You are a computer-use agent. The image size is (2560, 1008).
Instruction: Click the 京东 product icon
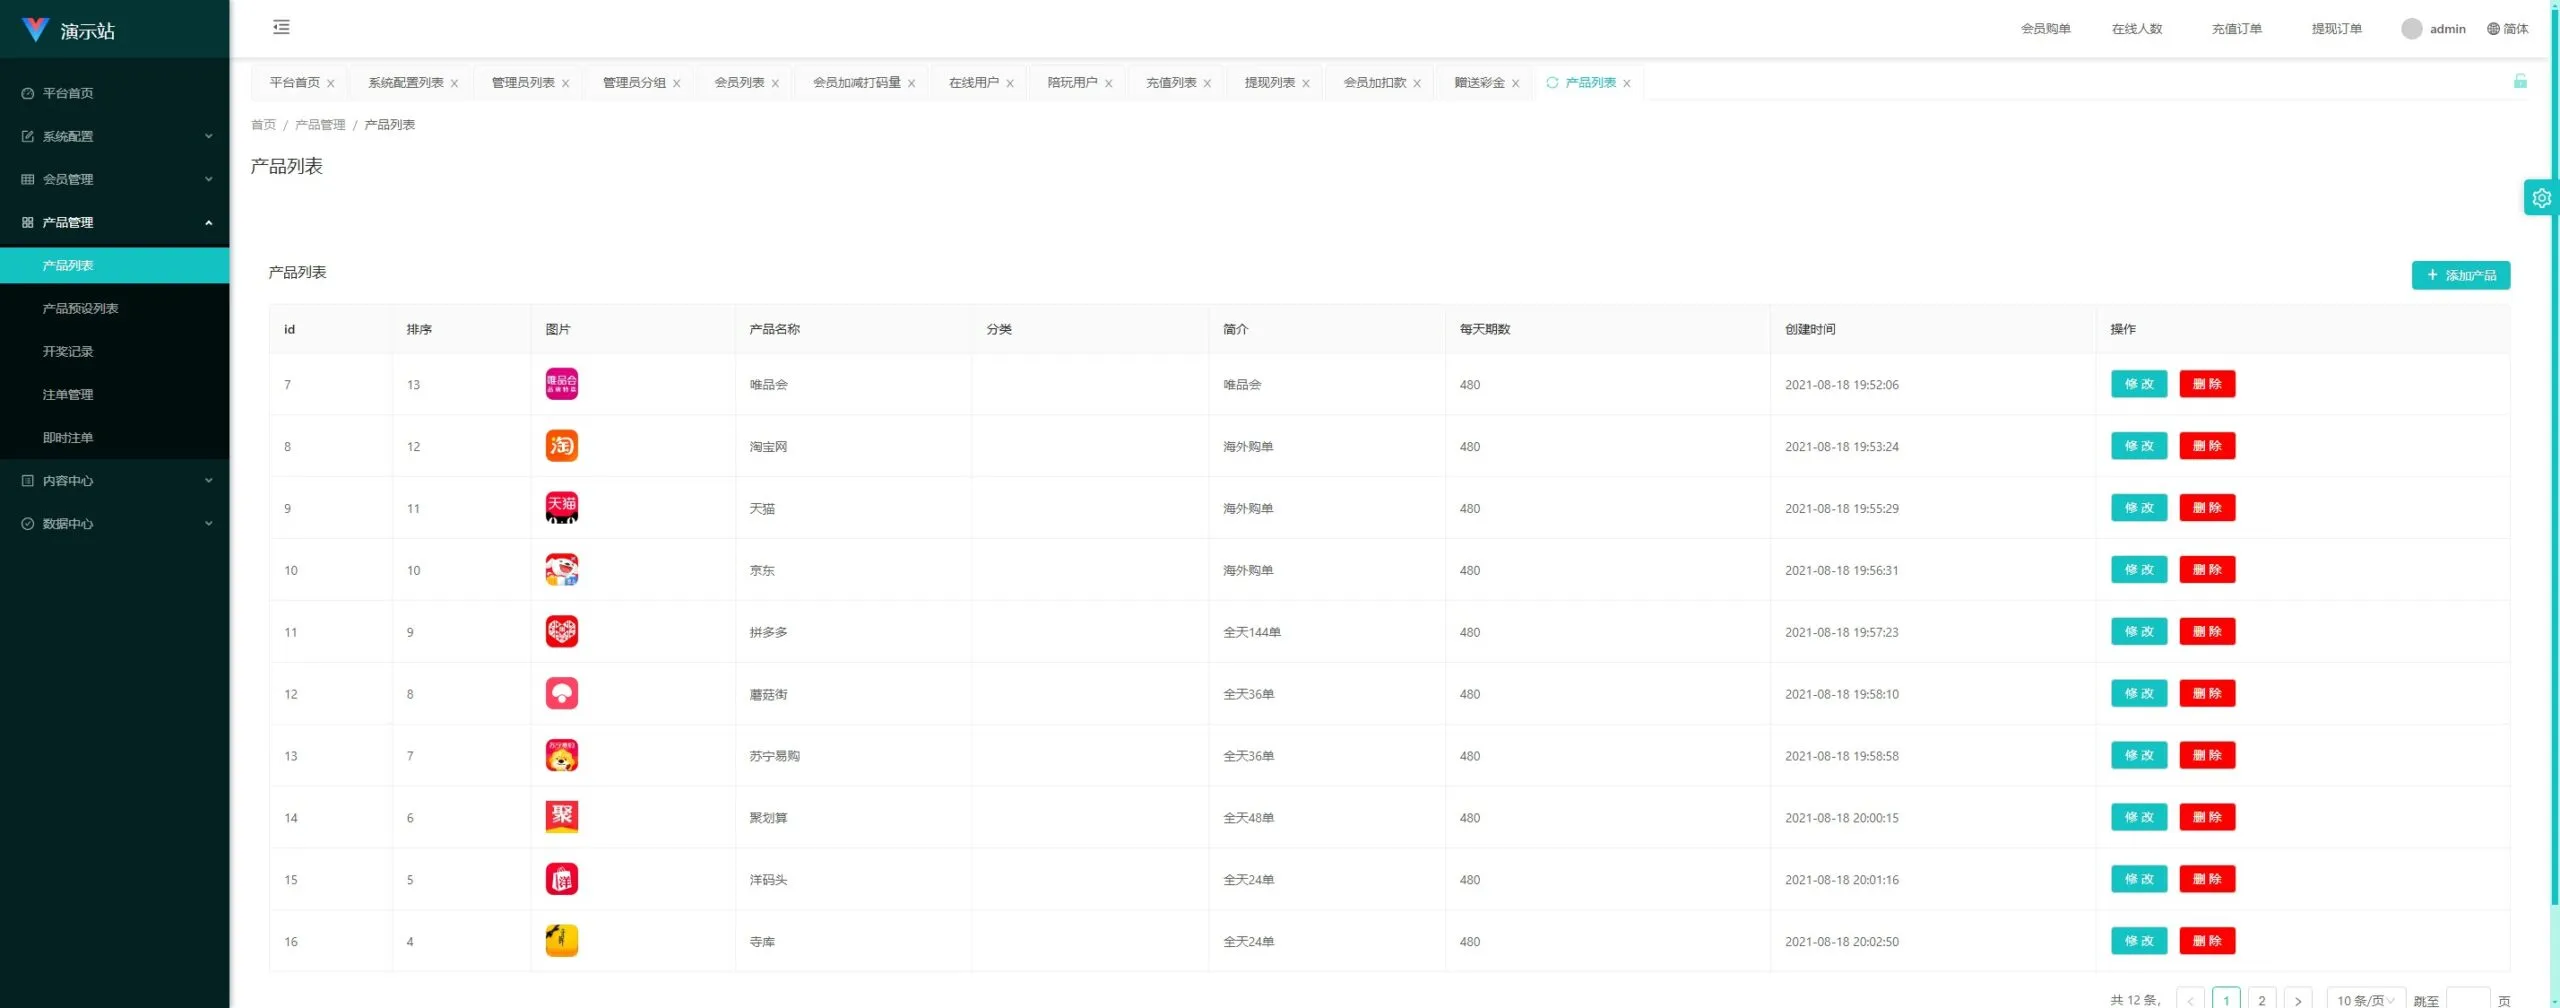click(561, 570)
